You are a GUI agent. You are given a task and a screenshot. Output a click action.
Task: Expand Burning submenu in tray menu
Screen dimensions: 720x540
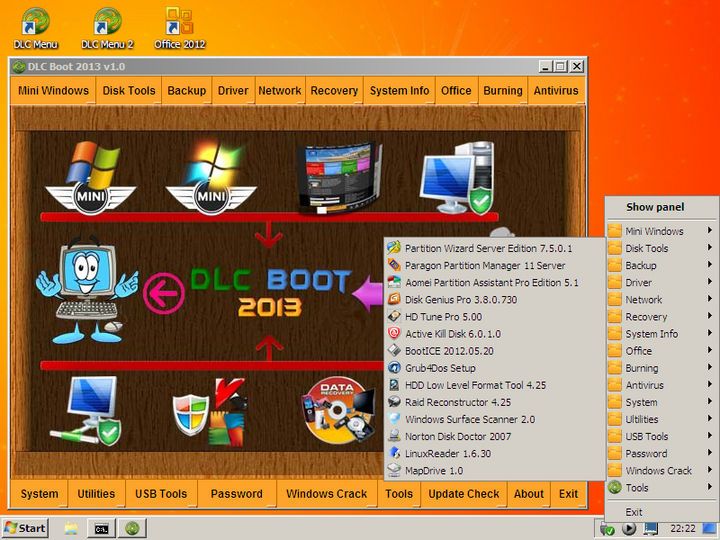(661, 368)
